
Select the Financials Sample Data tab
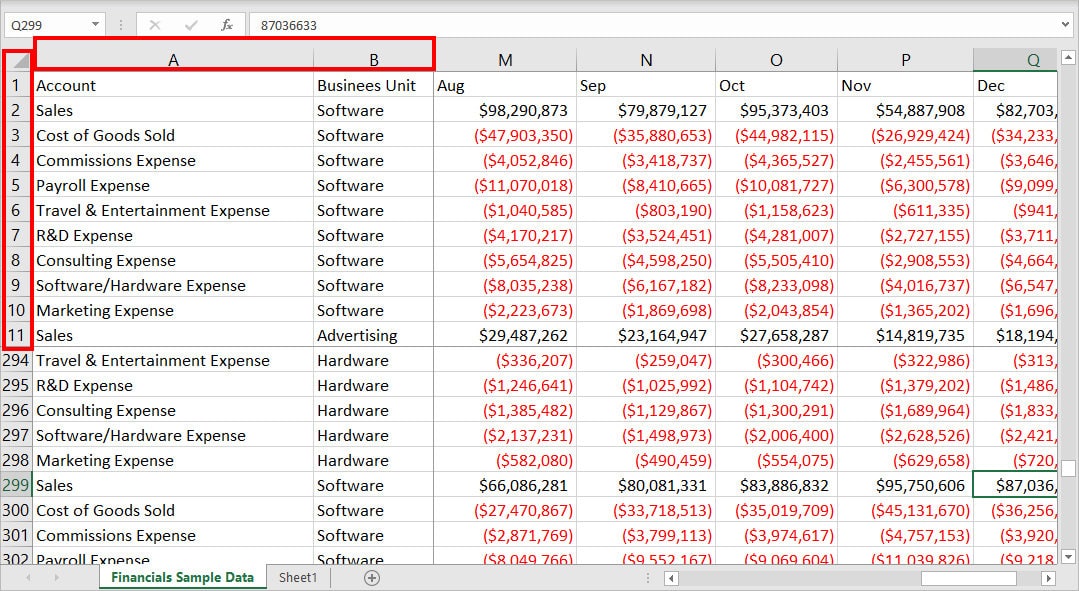coord(183,578)
